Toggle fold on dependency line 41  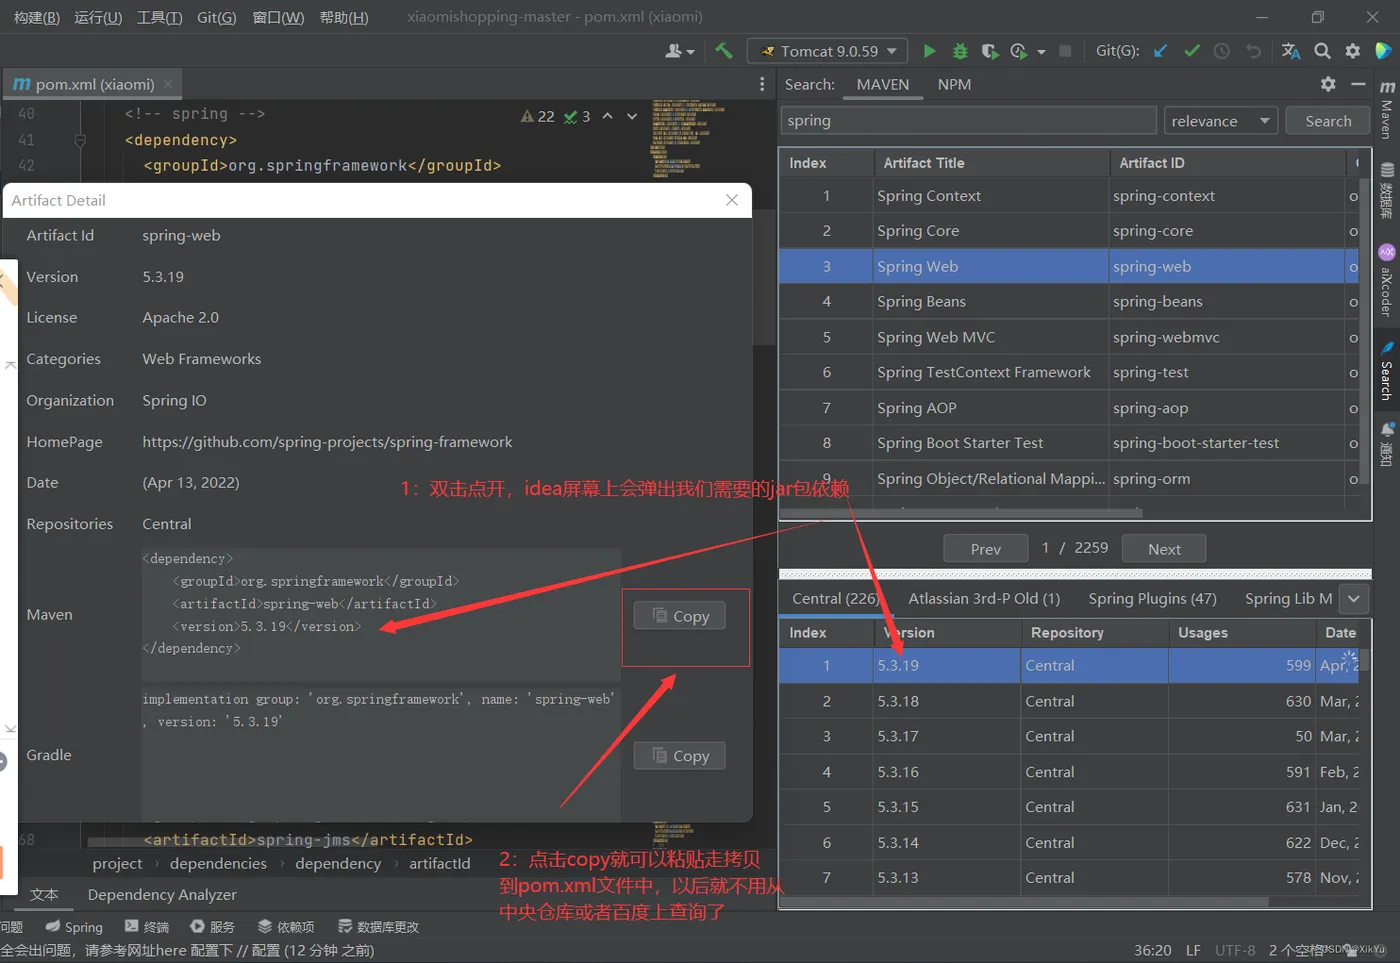pos(80,140)
